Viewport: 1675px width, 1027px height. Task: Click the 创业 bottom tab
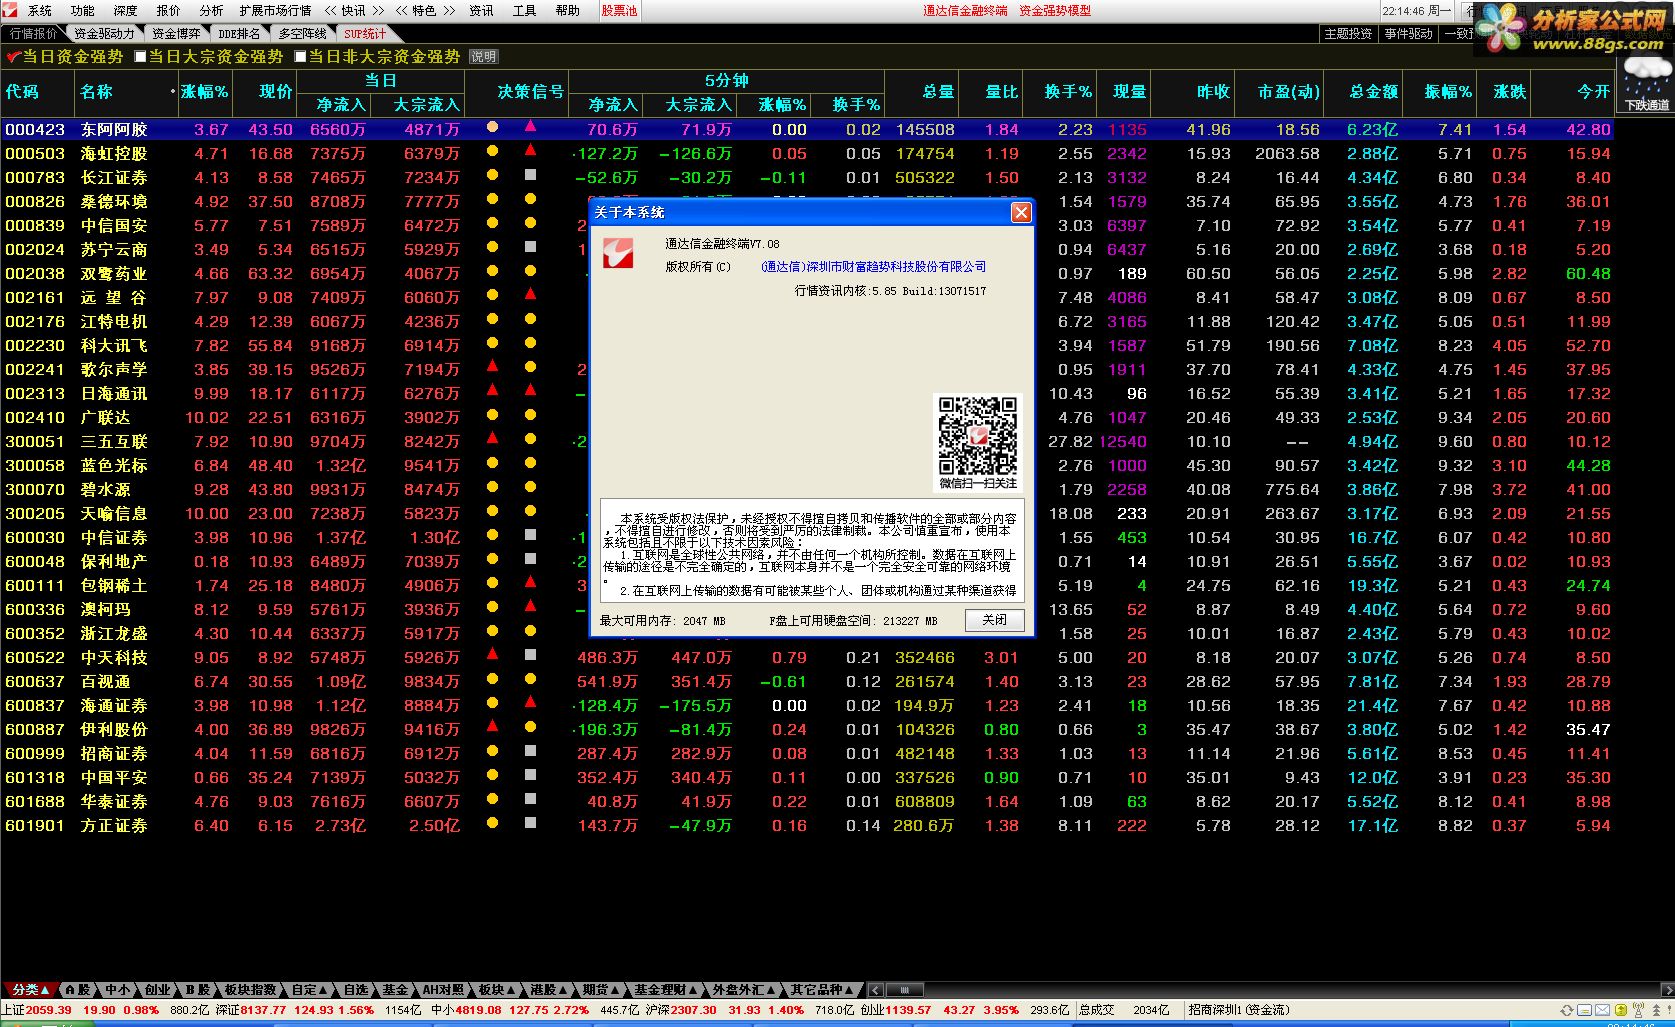point(157,990)
